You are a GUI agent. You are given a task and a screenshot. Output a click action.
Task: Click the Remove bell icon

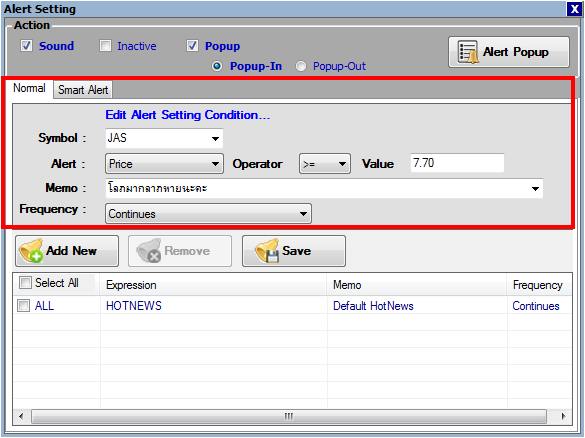tap(148, 251)
